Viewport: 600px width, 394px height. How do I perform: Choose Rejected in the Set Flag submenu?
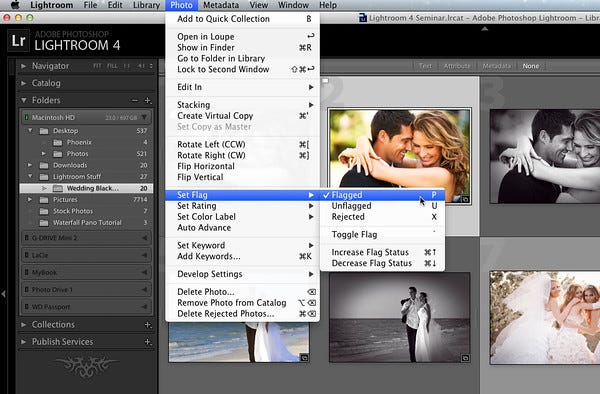tap(382, 217)
